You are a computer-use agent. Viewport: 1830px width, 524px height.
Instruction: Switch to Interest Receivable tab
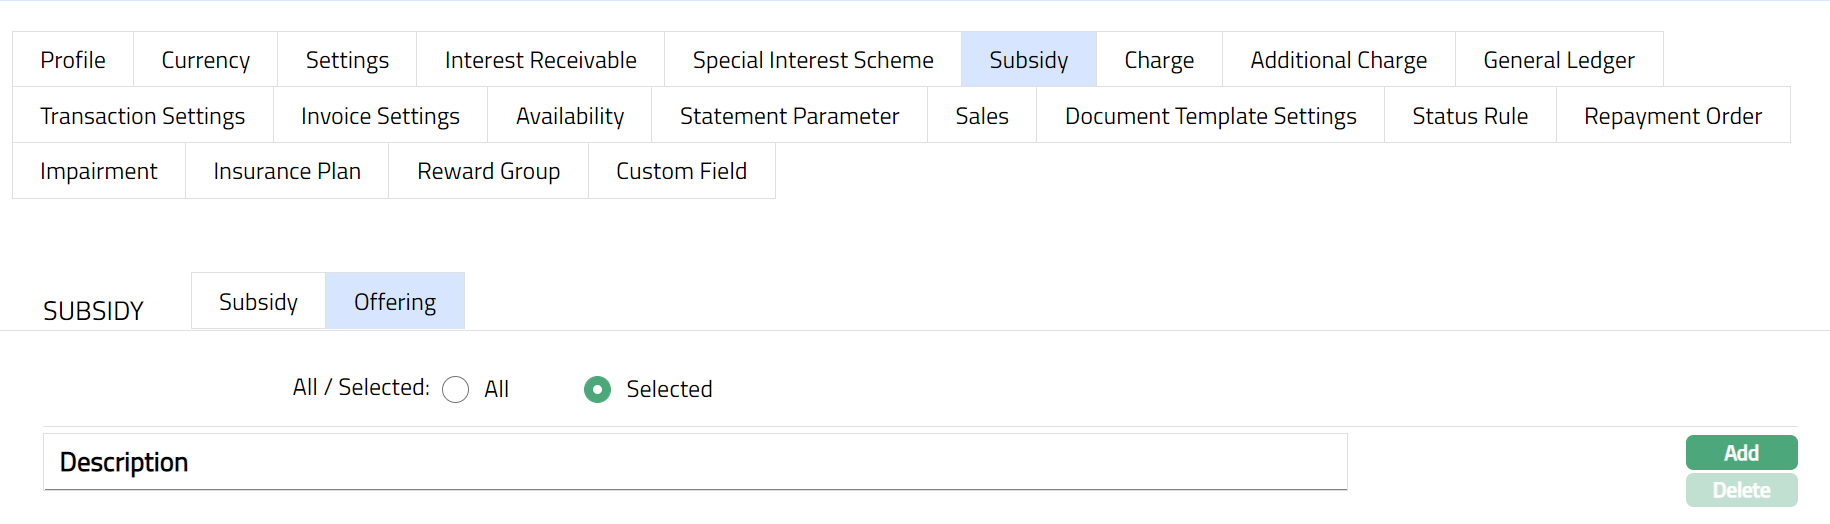pyautogui.click(x=540, y=60)
